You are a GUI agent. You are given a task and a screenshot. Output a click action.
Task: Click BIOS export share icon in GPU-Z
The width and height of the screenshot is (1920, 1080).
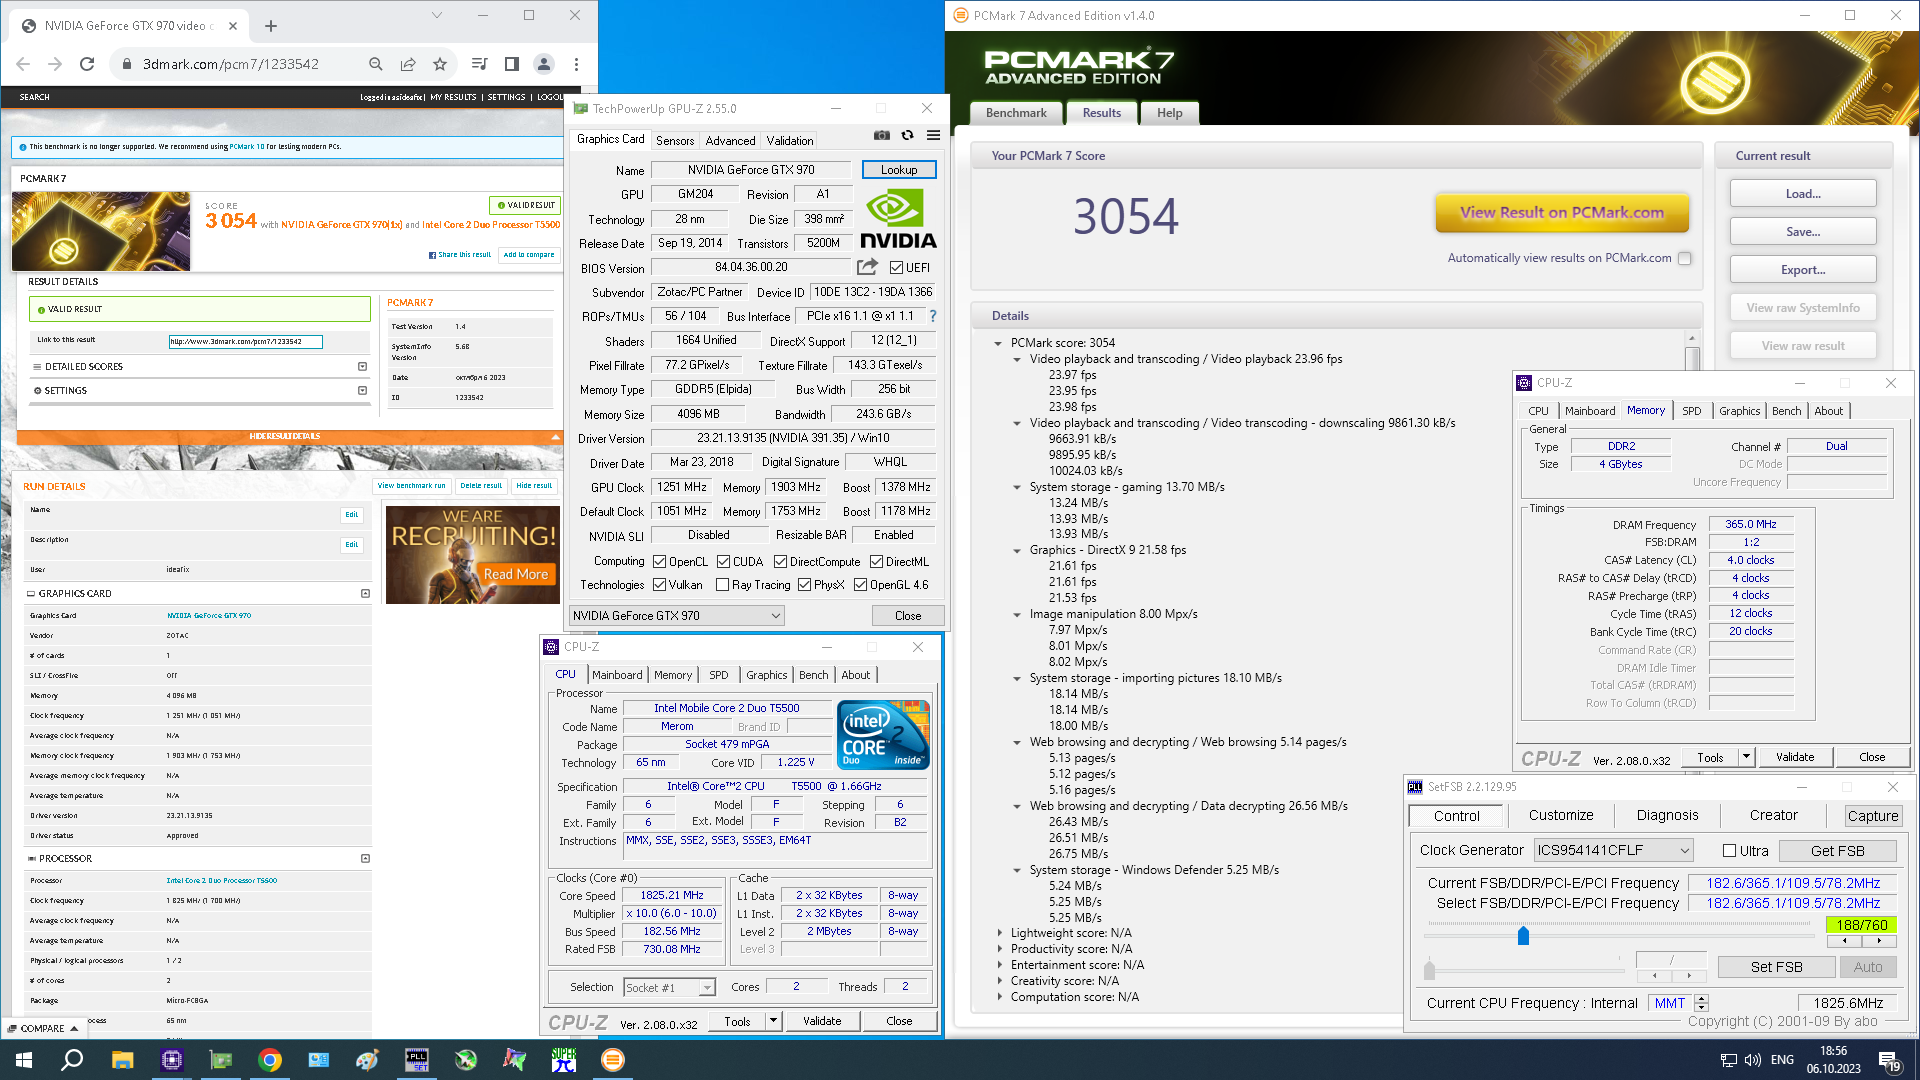tap(867, 267)
